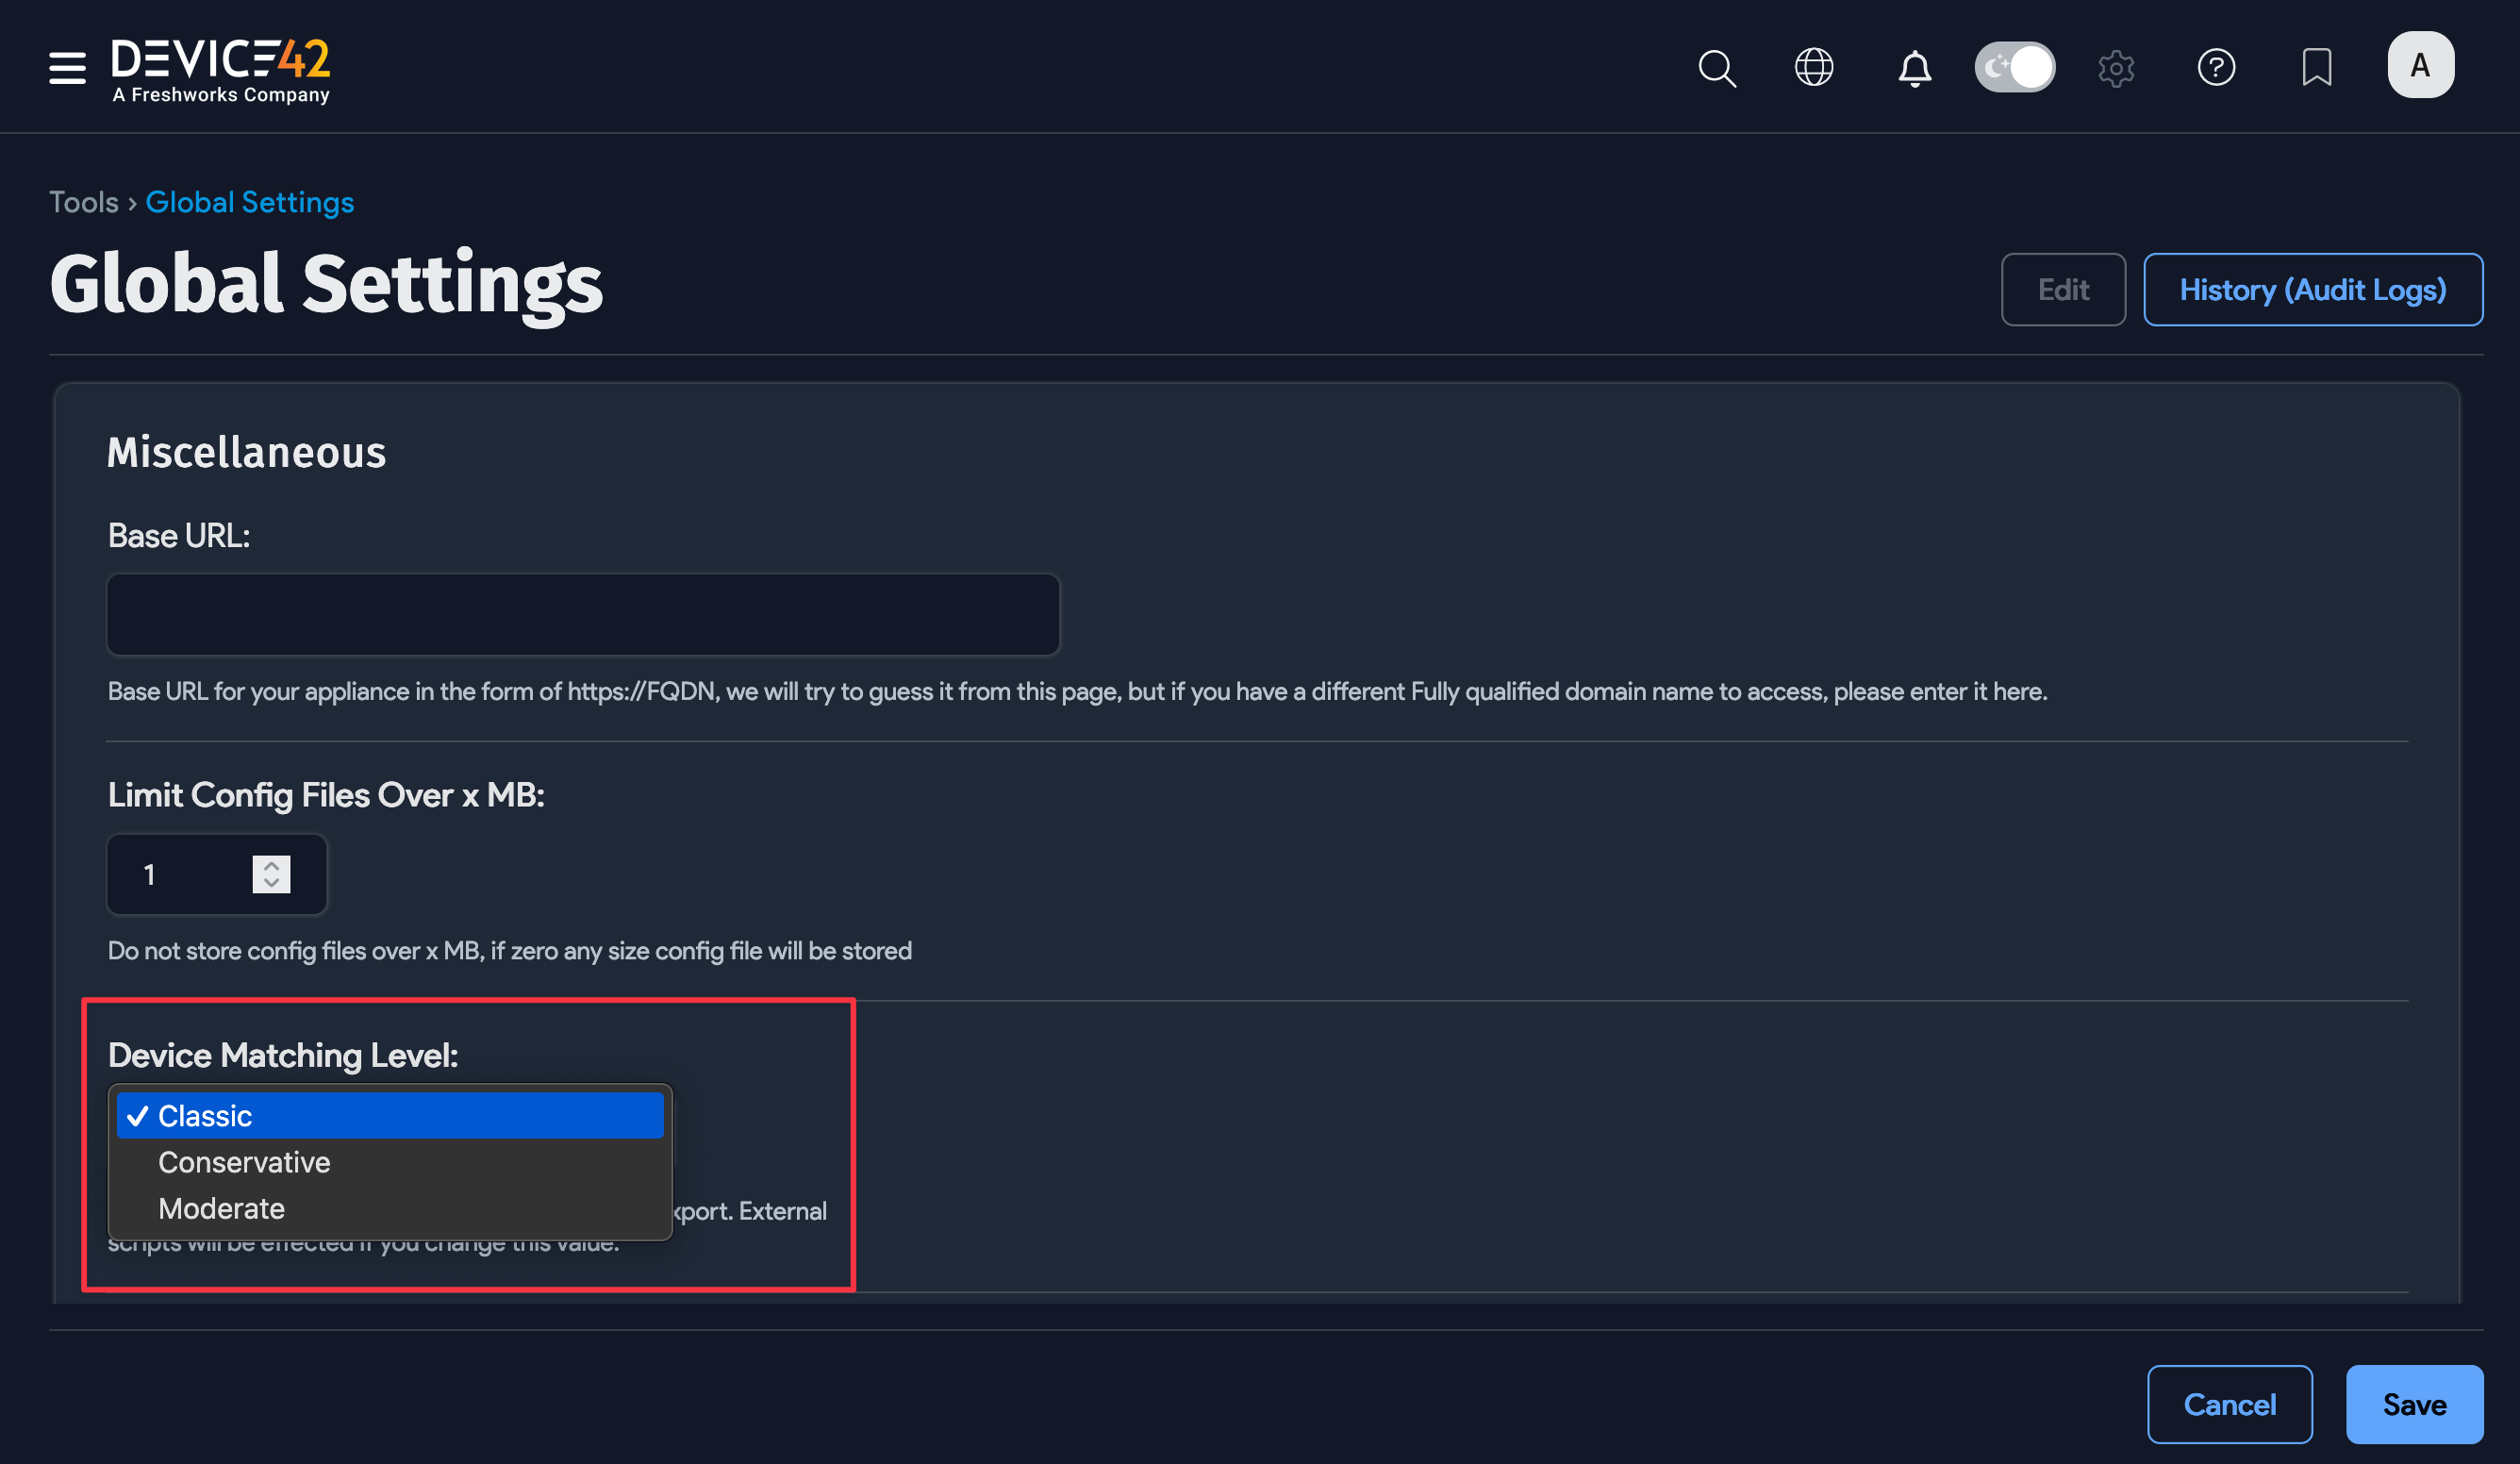The image size is (2520, 1464).
Task: Open the bookmark icon
Action: tap(2316, 68)
